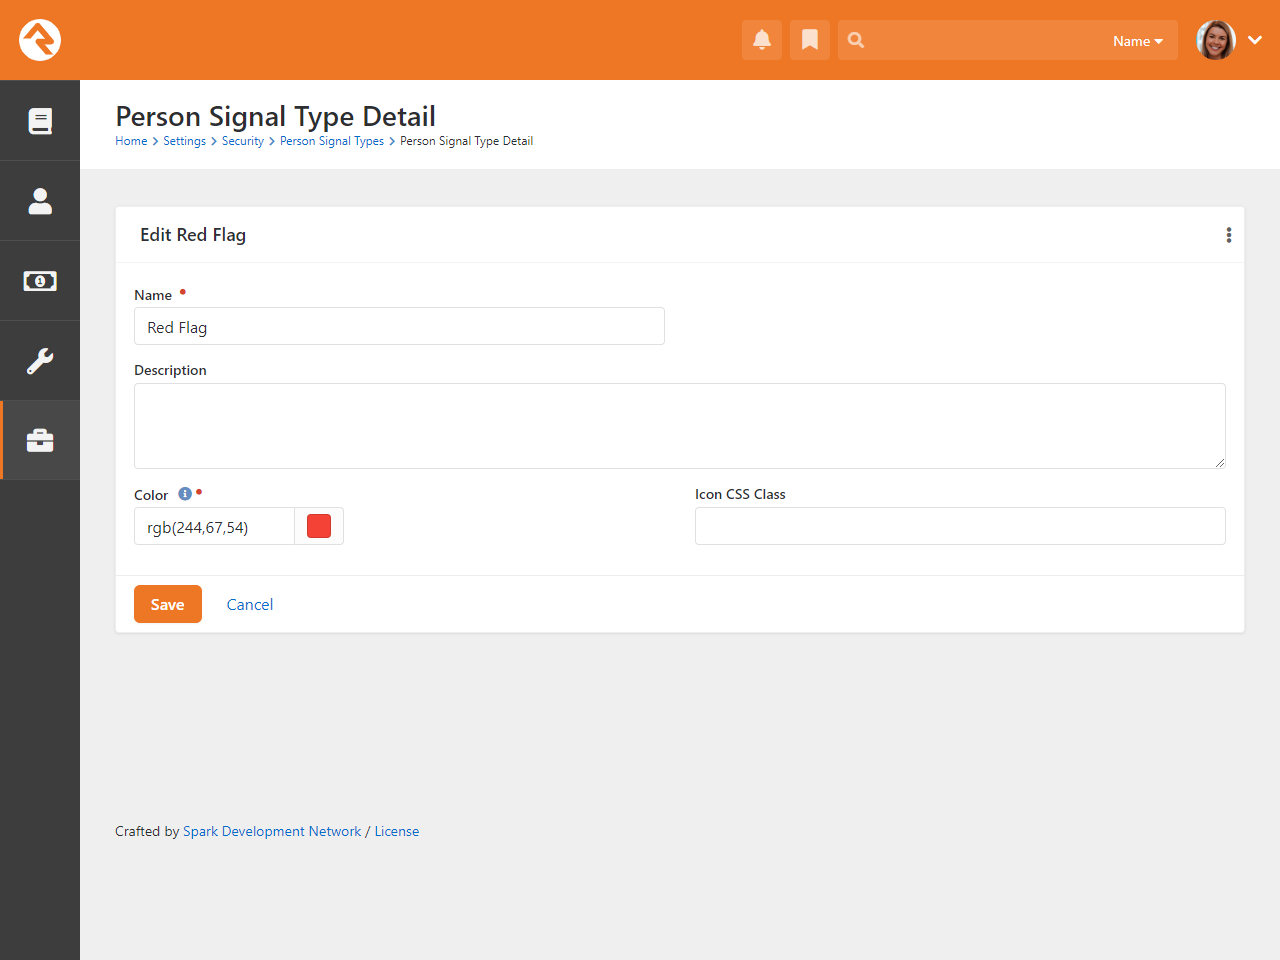The height and width of the screenshot is (960, 1280).
Task: Expand the user account chevron
Action: tap(1255, 40)
